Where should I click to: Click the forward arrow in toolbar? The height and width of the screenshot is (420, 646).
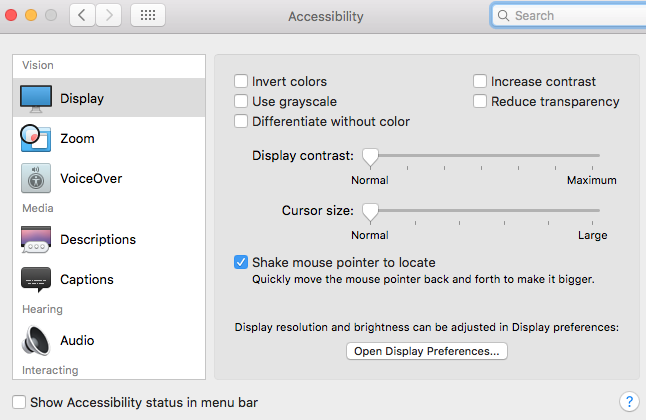tap(109, 16)
